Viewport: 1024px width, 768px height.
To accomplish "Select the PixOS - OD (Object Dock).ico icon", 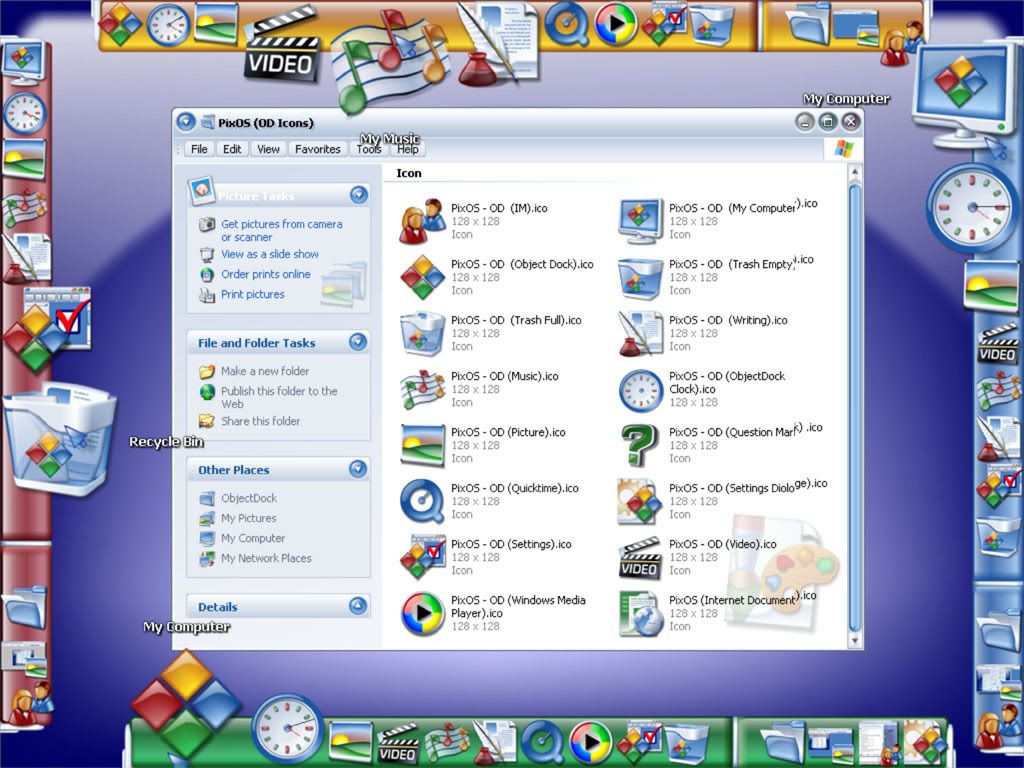I will [423, 278].
